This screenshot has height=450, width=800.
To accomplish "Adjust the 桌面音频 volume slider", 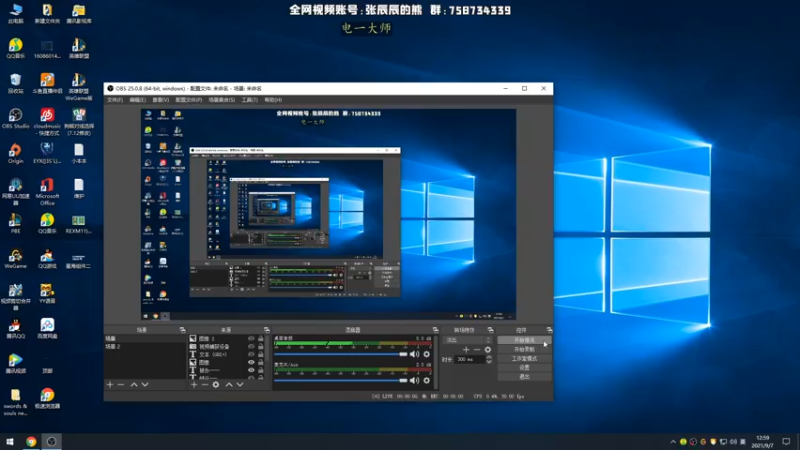I will (341, 354).
